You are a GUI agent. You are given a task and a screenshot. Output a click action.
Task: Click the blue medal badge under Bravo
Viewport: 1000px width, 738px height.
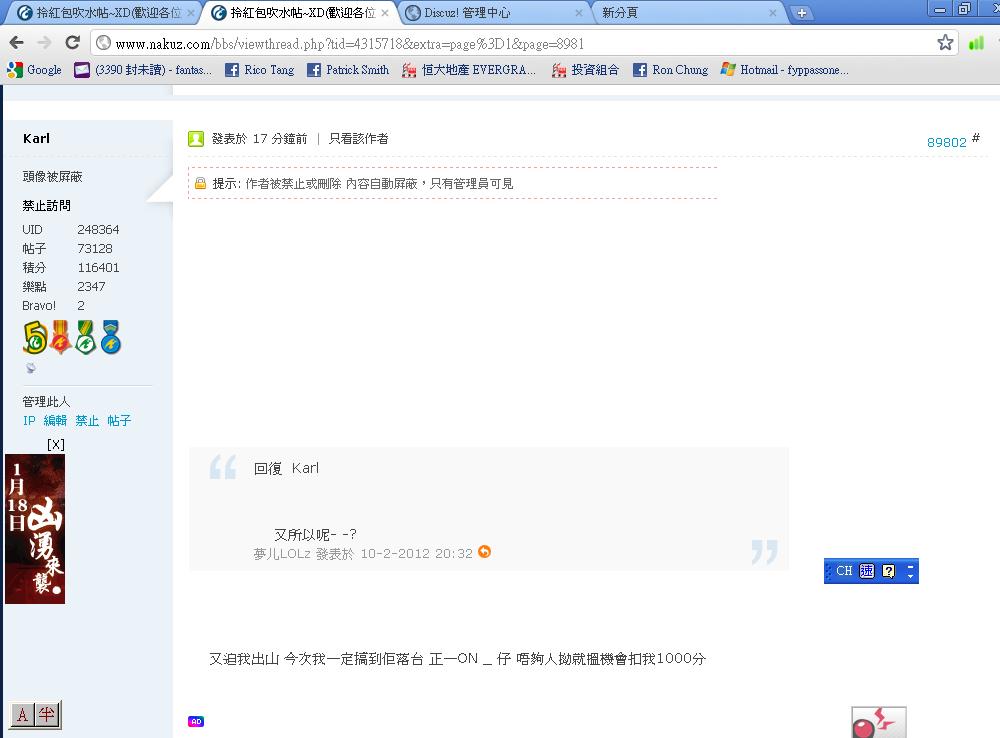(x=111, y=337)
